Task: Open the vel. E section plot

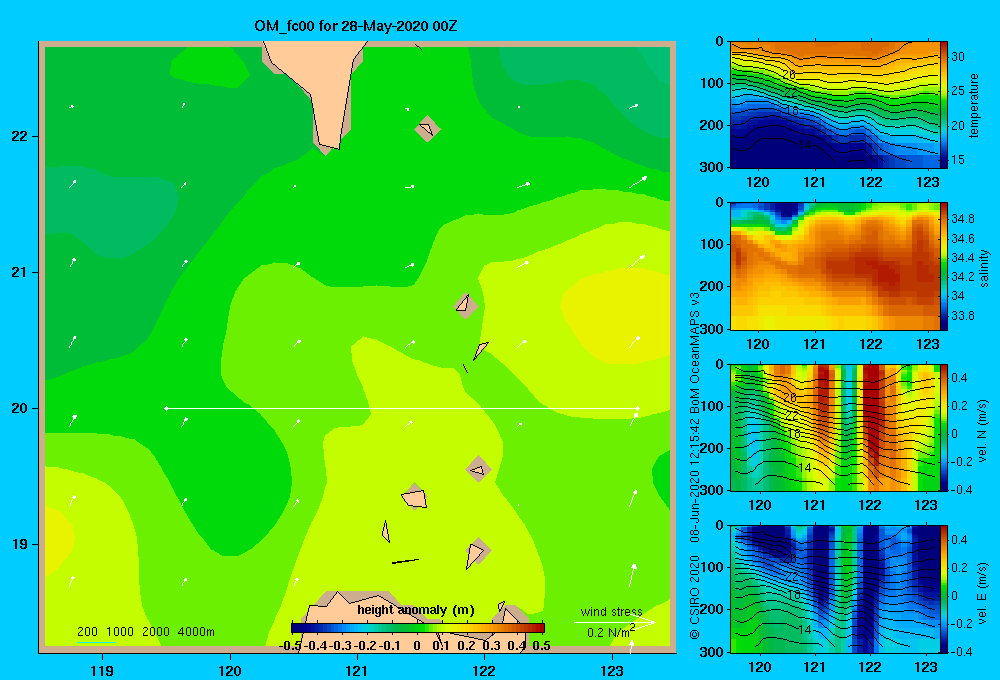Action: (835, 589)
